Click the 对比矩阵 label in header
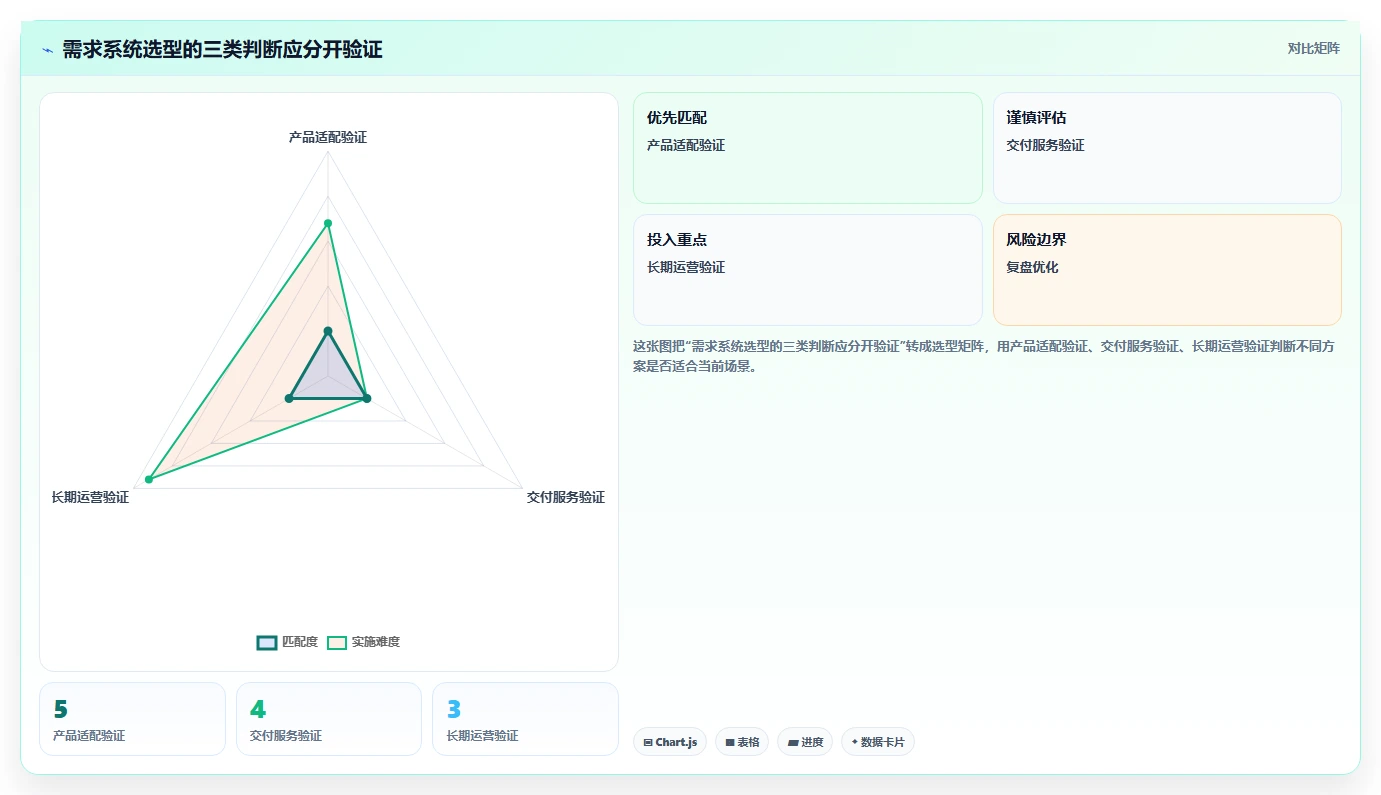 coord(1313,48)
